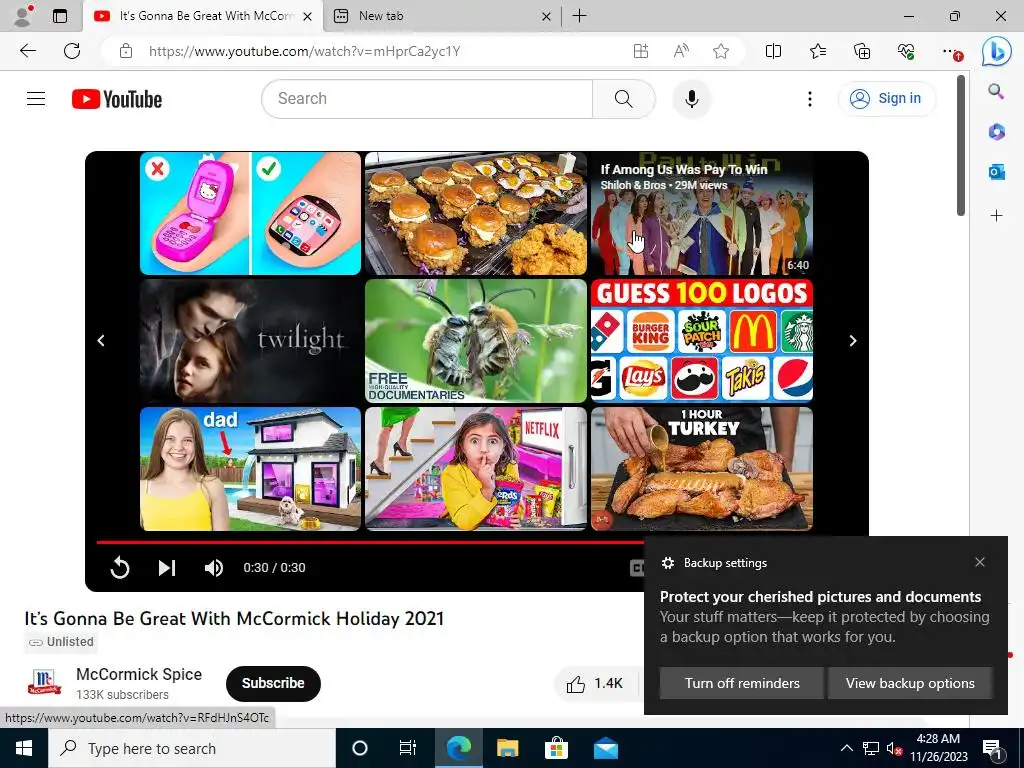Open File Explorer from taskbar
The height and width of the screenshot is (768, 1024).
point(507,748)
